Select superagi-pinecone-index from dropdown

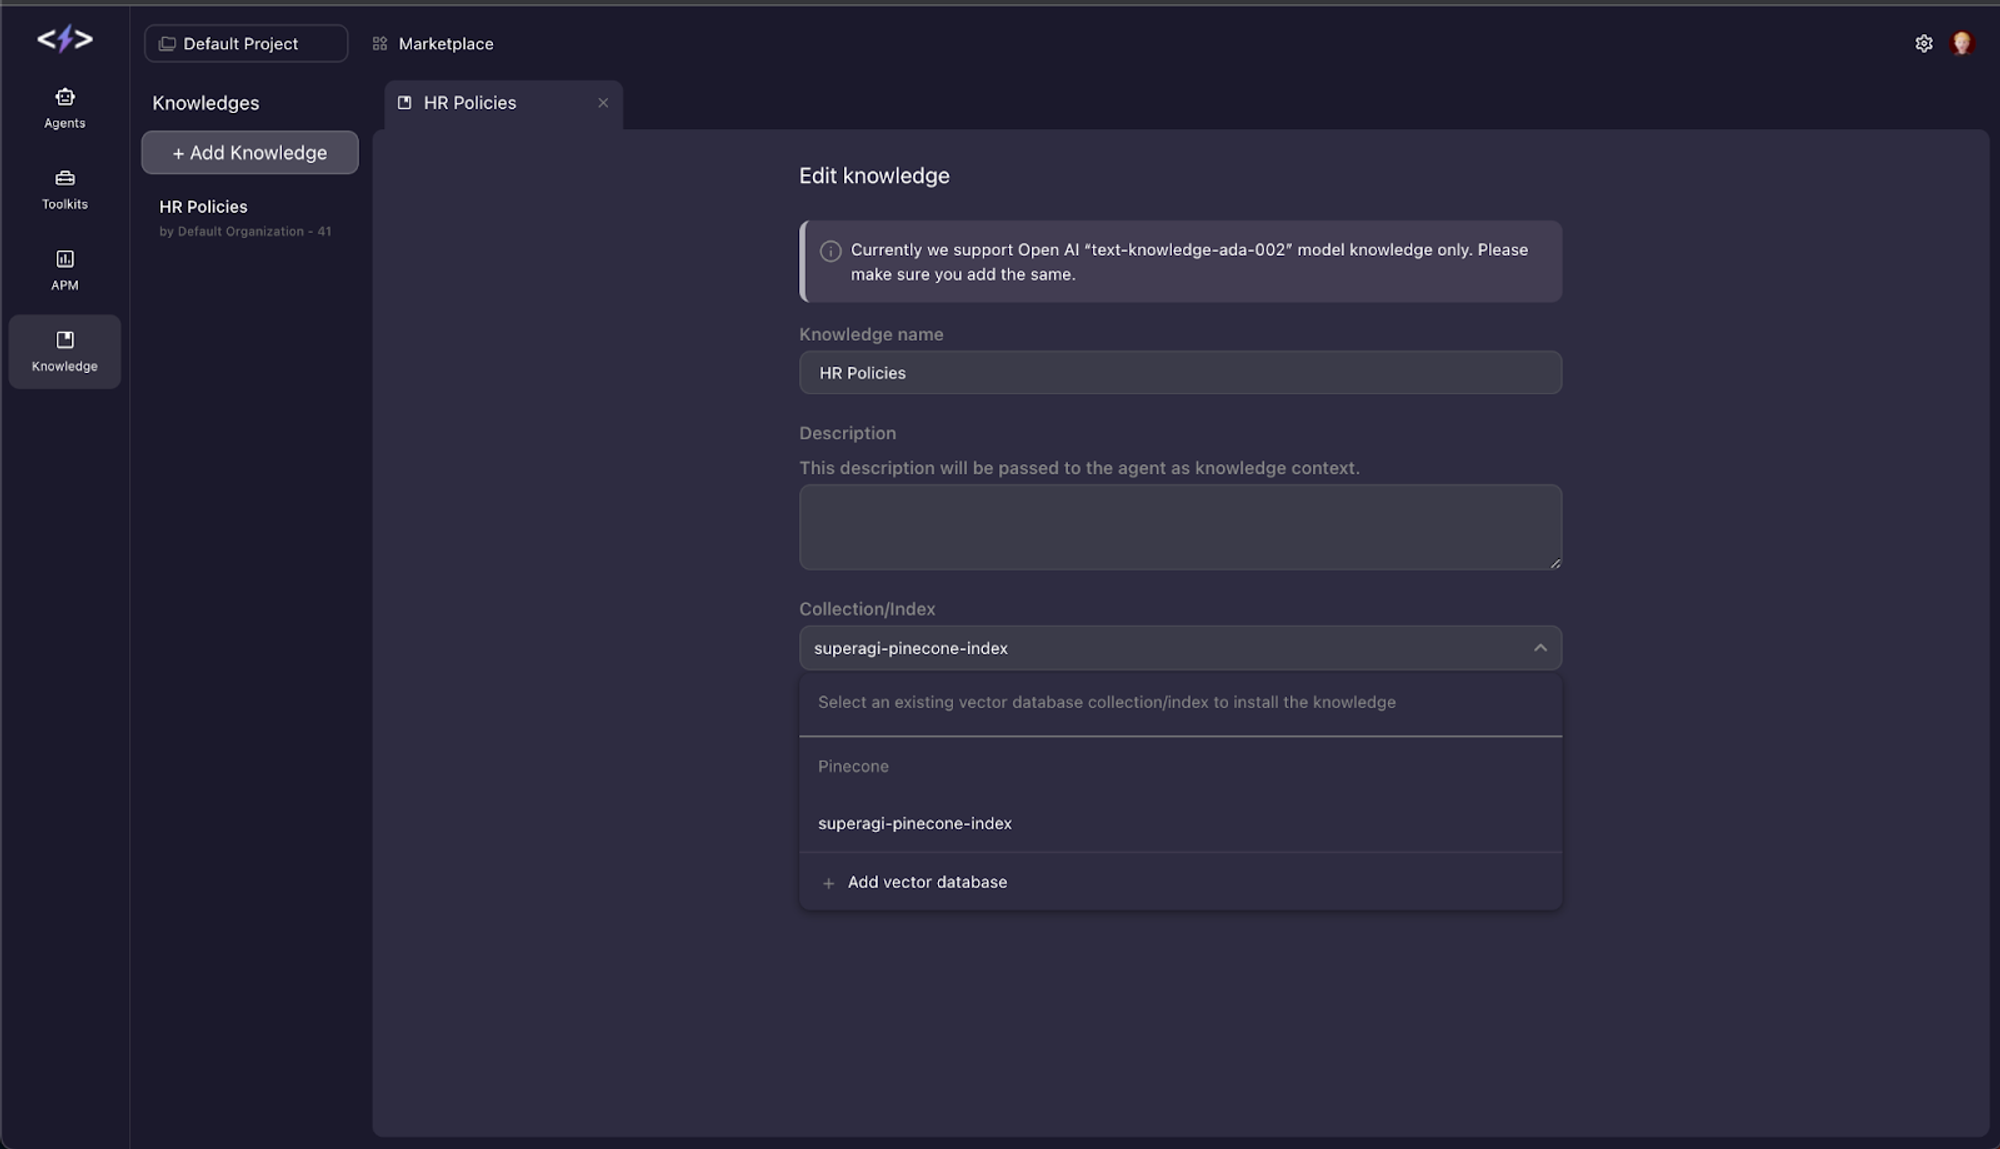[913, 823]
